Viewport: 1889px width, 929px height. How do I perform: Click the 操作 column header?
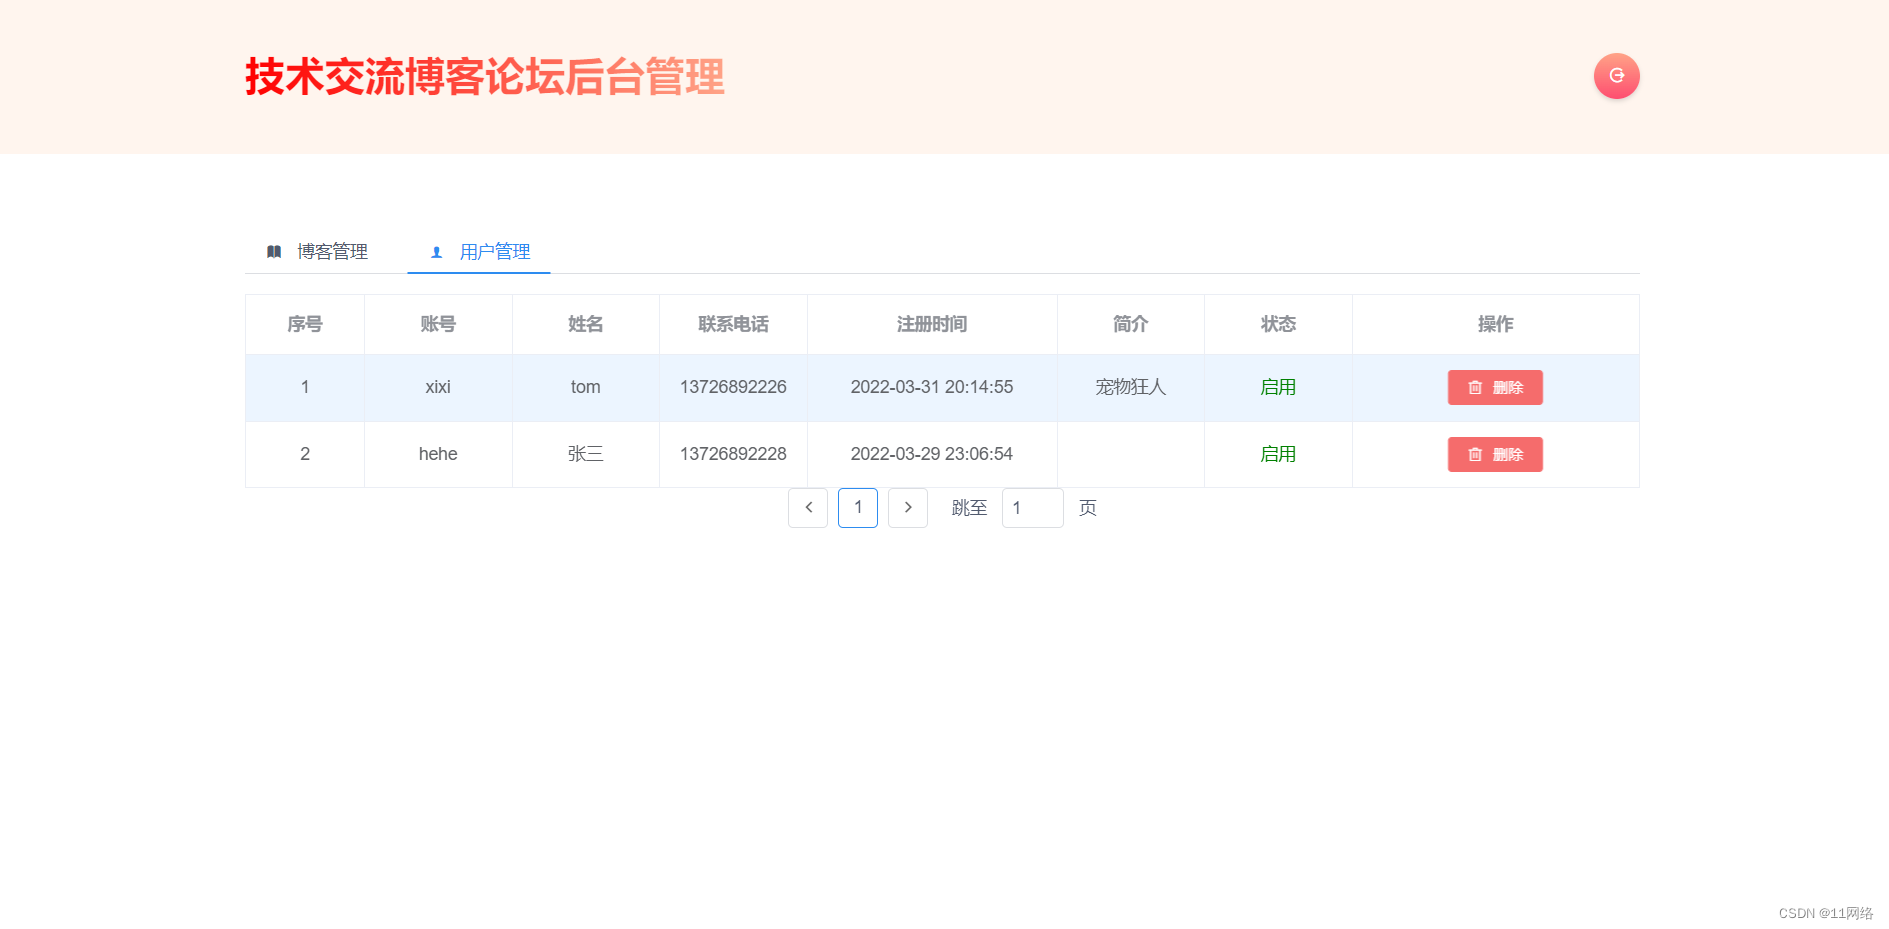(x=1496, y=324)
